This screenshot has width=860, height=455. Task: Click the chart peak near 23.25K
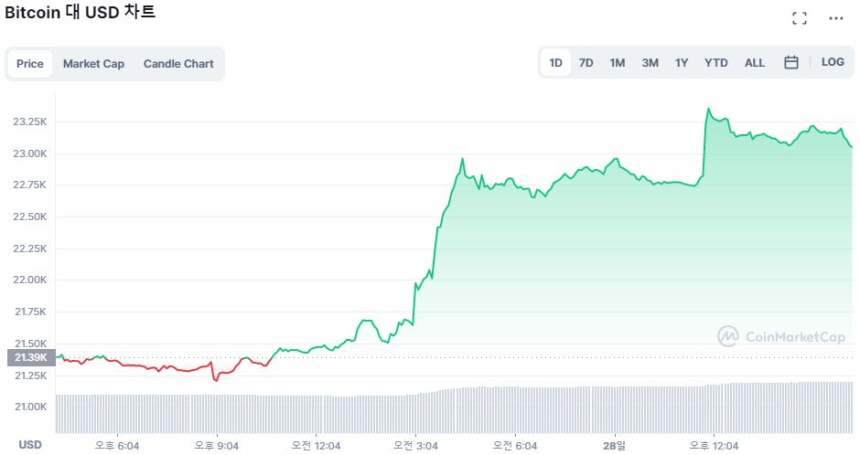pos(708,109)
